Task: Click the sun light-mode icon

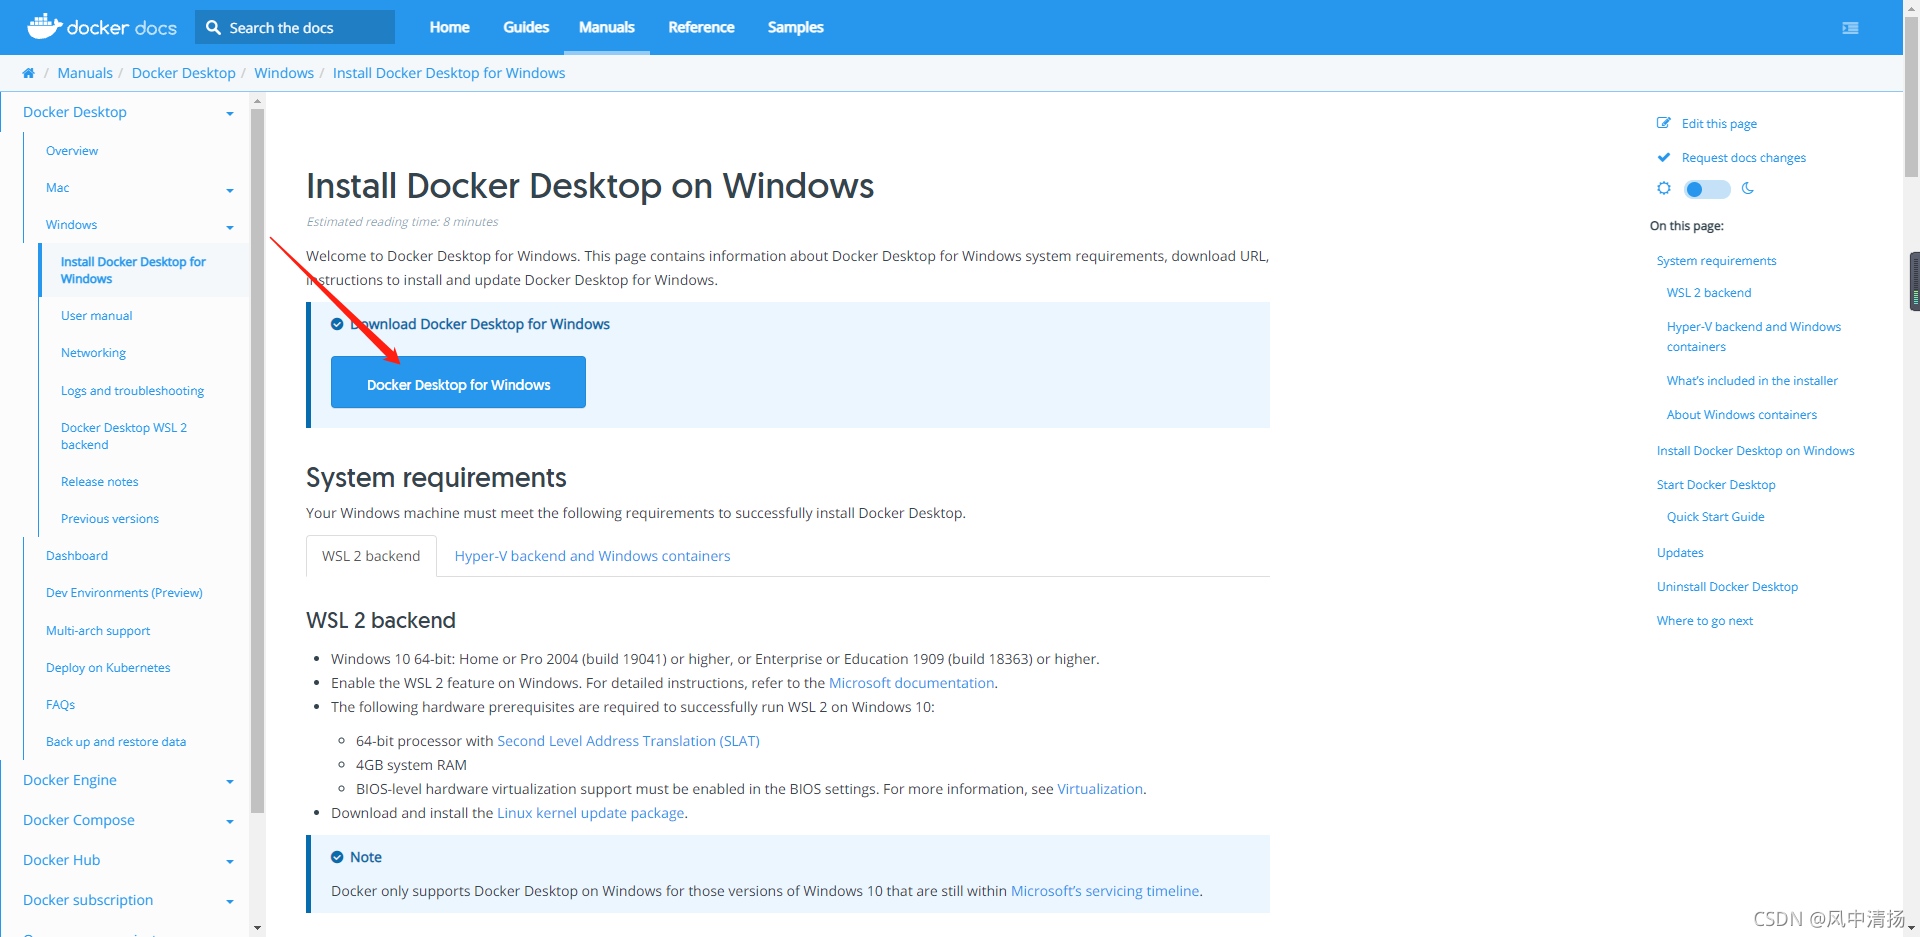Action: 1664,188
